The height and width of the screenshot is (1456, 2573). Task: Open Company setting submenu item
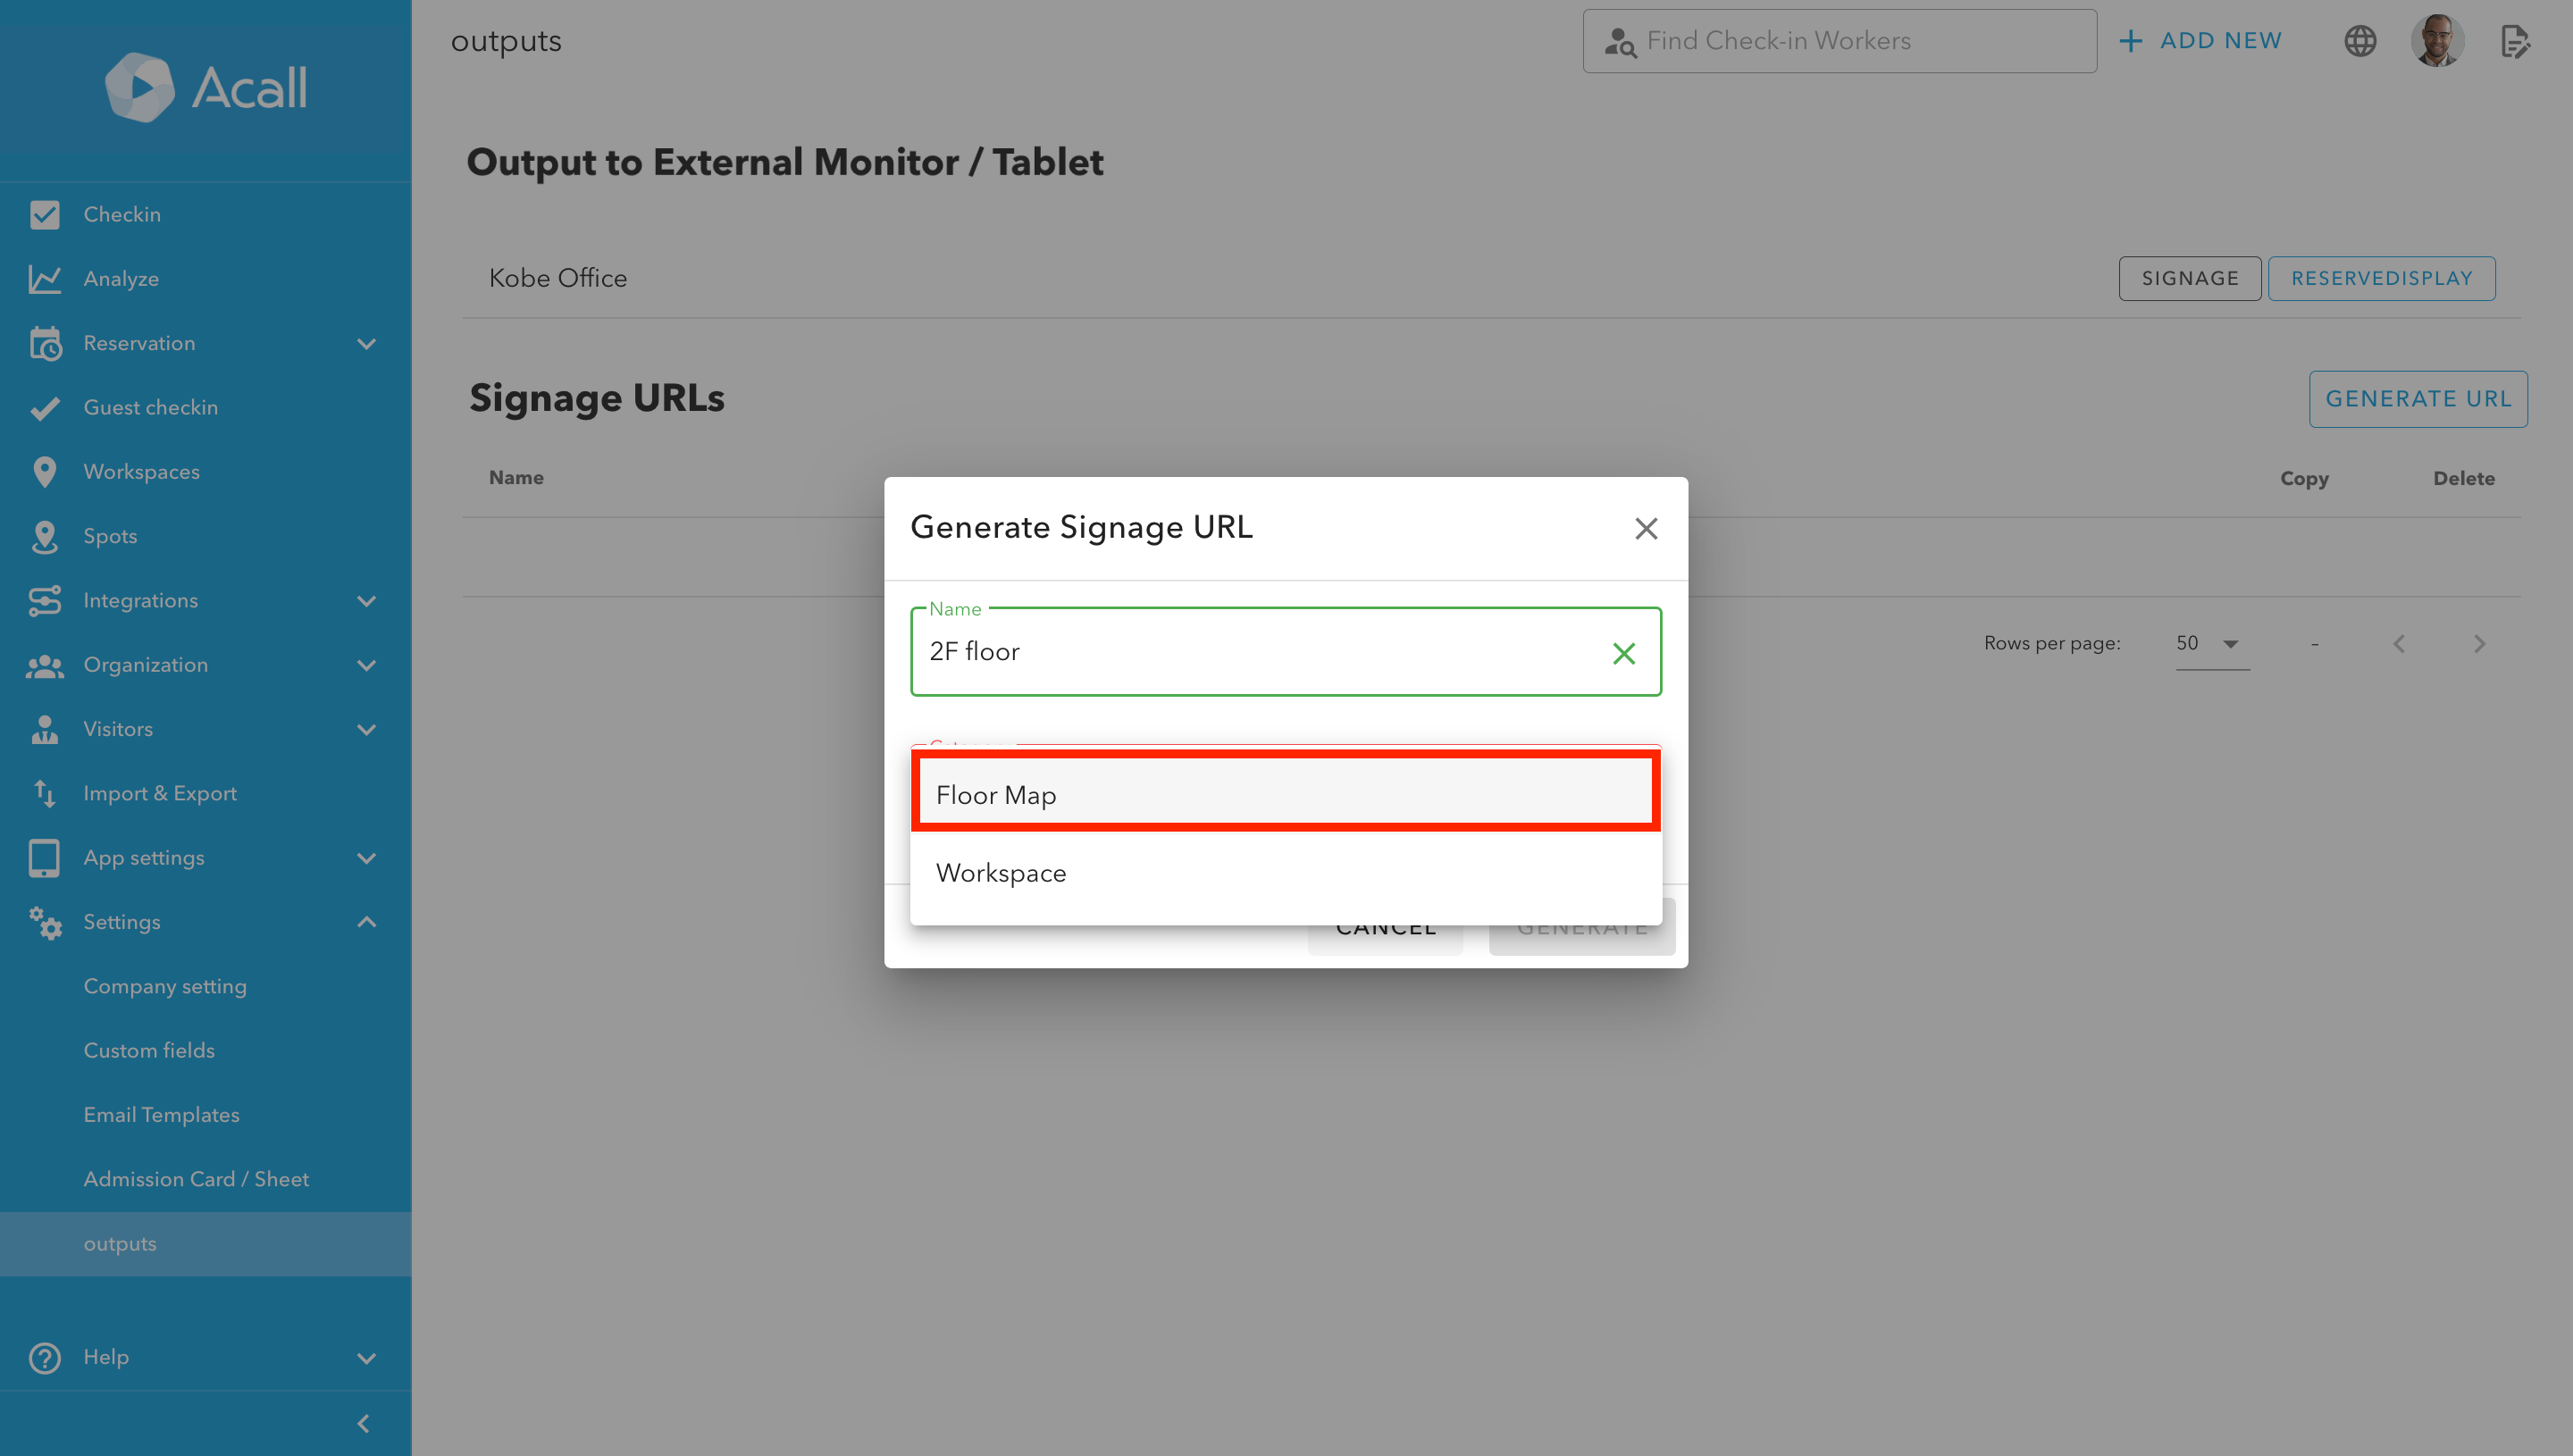click(x=165, y=986)
